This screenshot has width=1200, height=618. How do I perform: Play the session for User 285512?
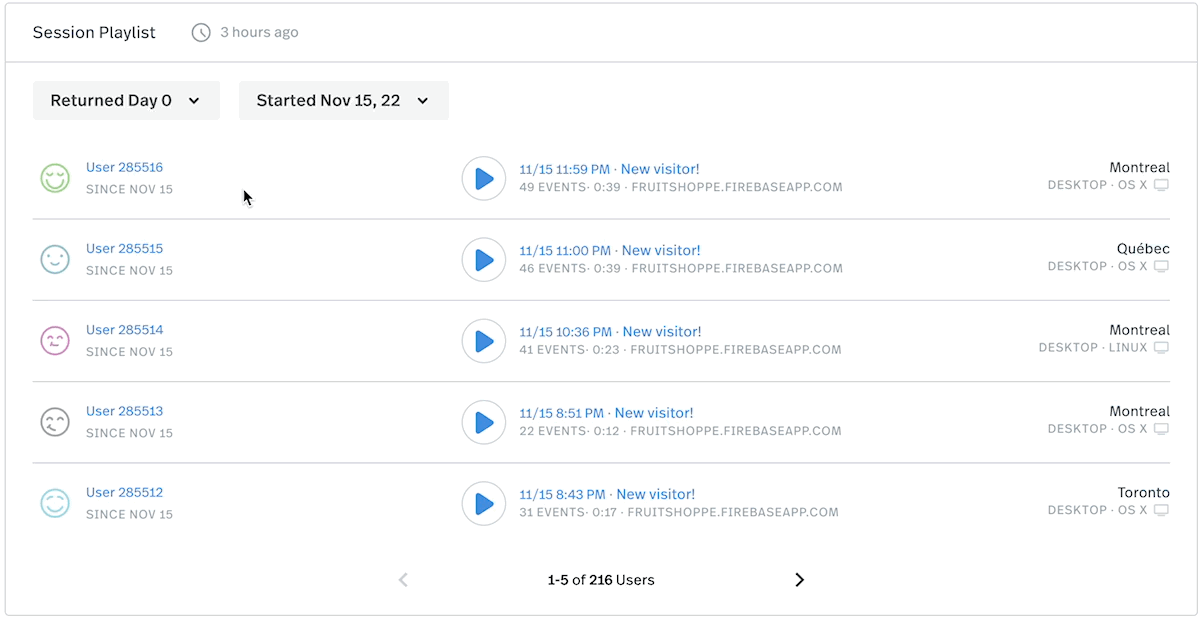(483, 503)
